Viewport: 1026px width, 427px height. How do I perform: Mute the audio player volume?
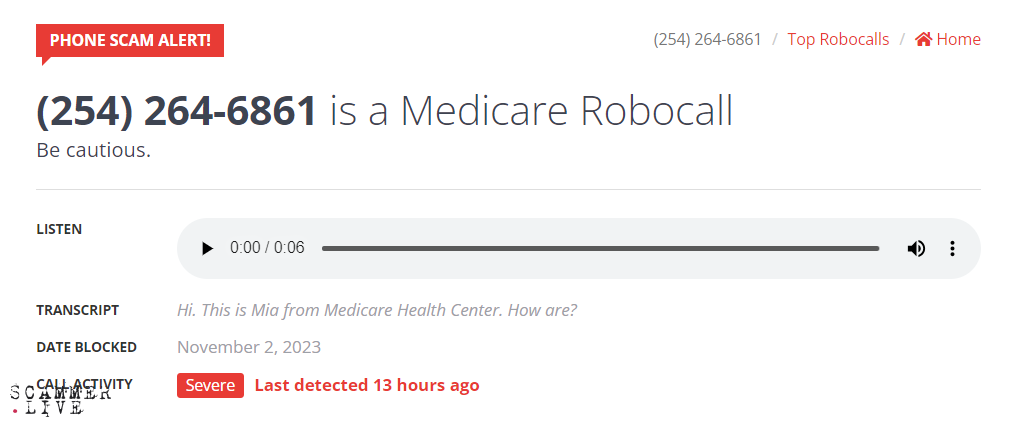[916, 248]
